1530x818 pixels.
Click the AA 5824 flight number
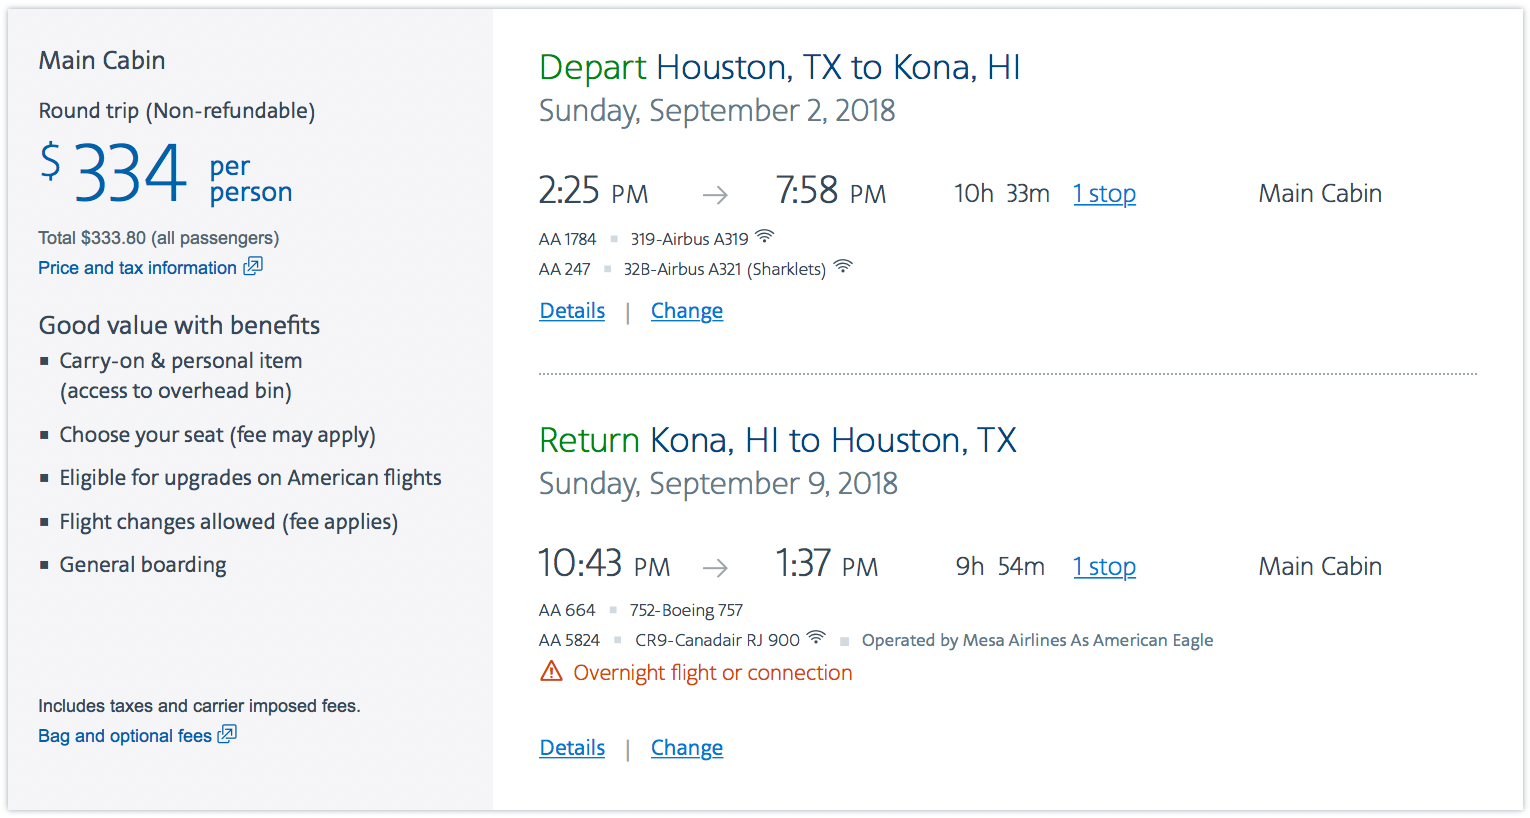point(569,640)
